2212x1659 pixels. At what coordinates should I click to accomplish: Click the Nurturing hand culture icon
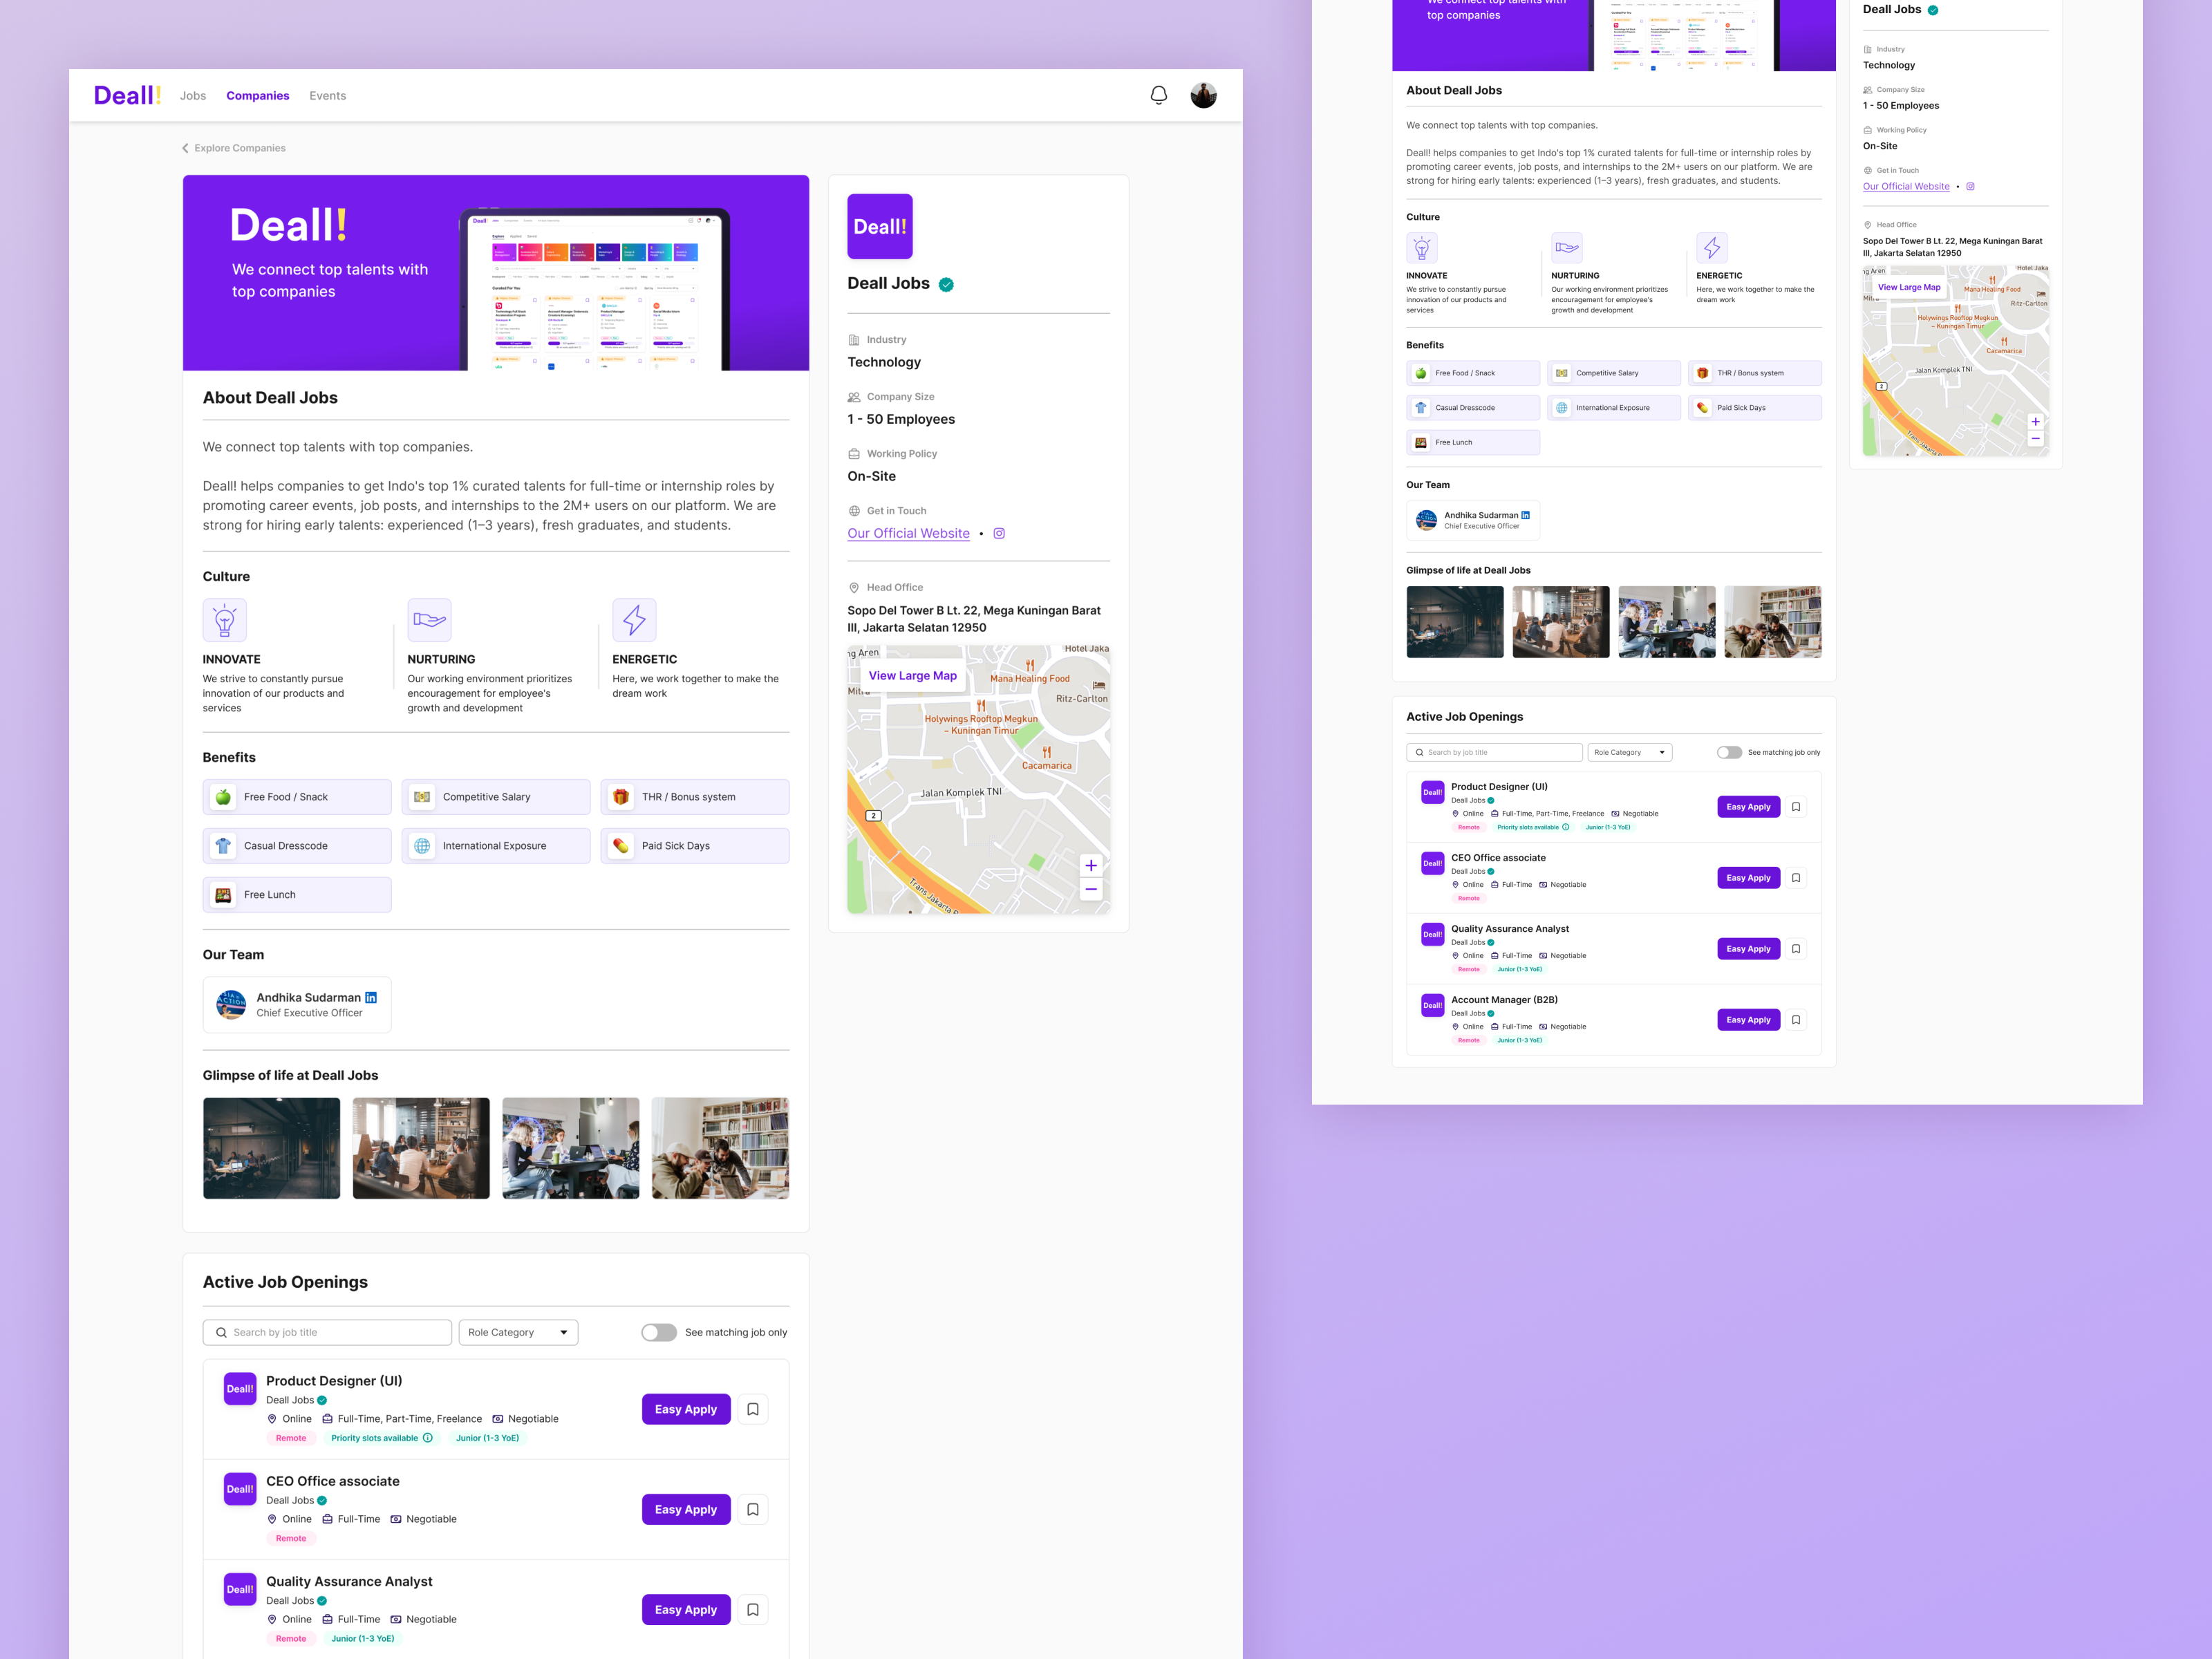429,620
